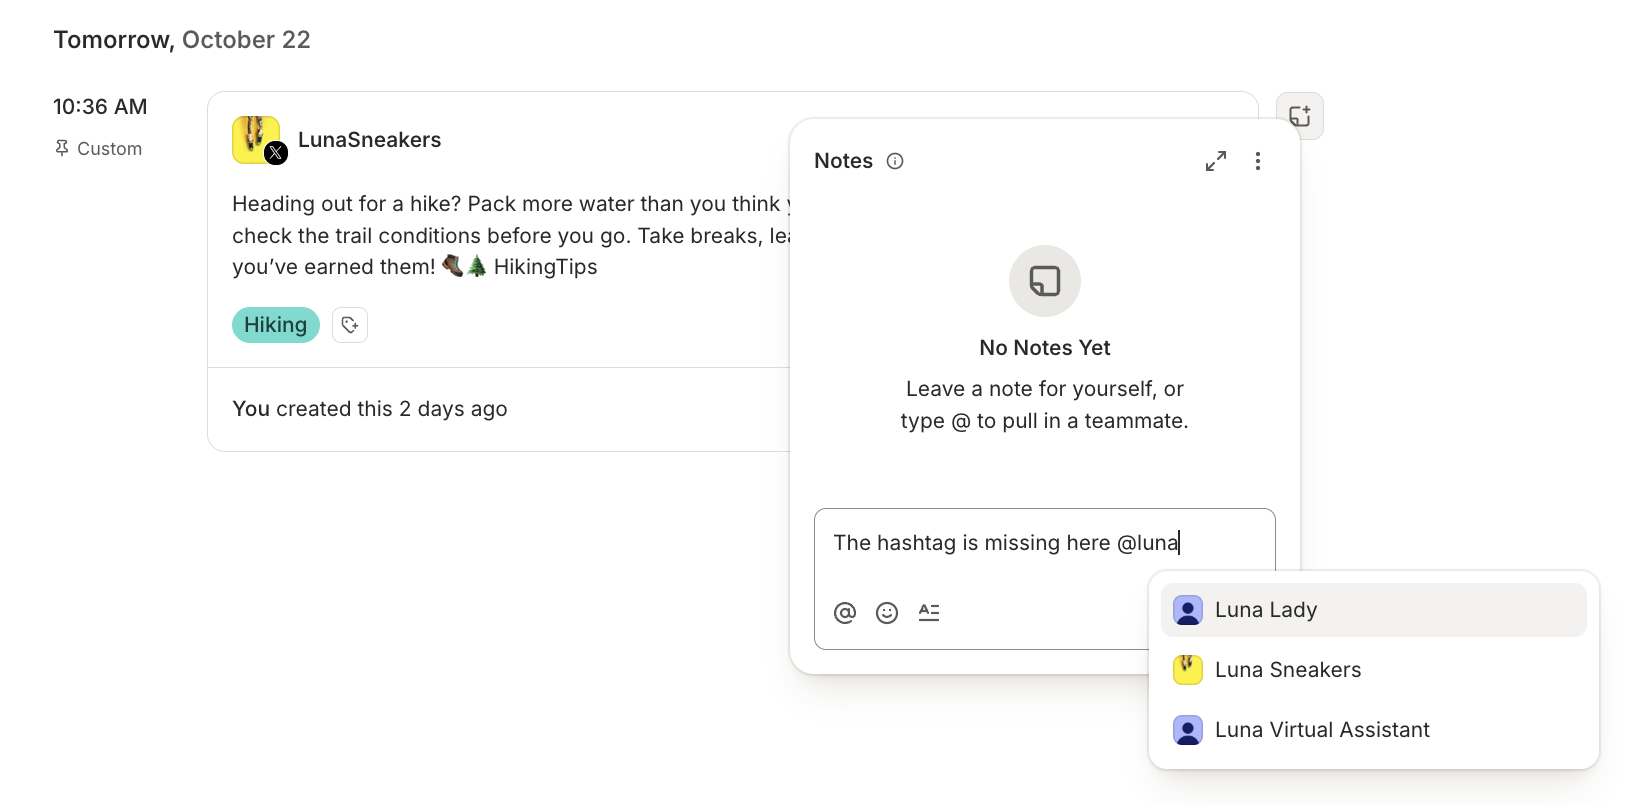Viewport: 1652px width, 804px height.
Task: Select the 'No Notes Yet' heading
Action: pyautogui.click(x=1045, y=348)
